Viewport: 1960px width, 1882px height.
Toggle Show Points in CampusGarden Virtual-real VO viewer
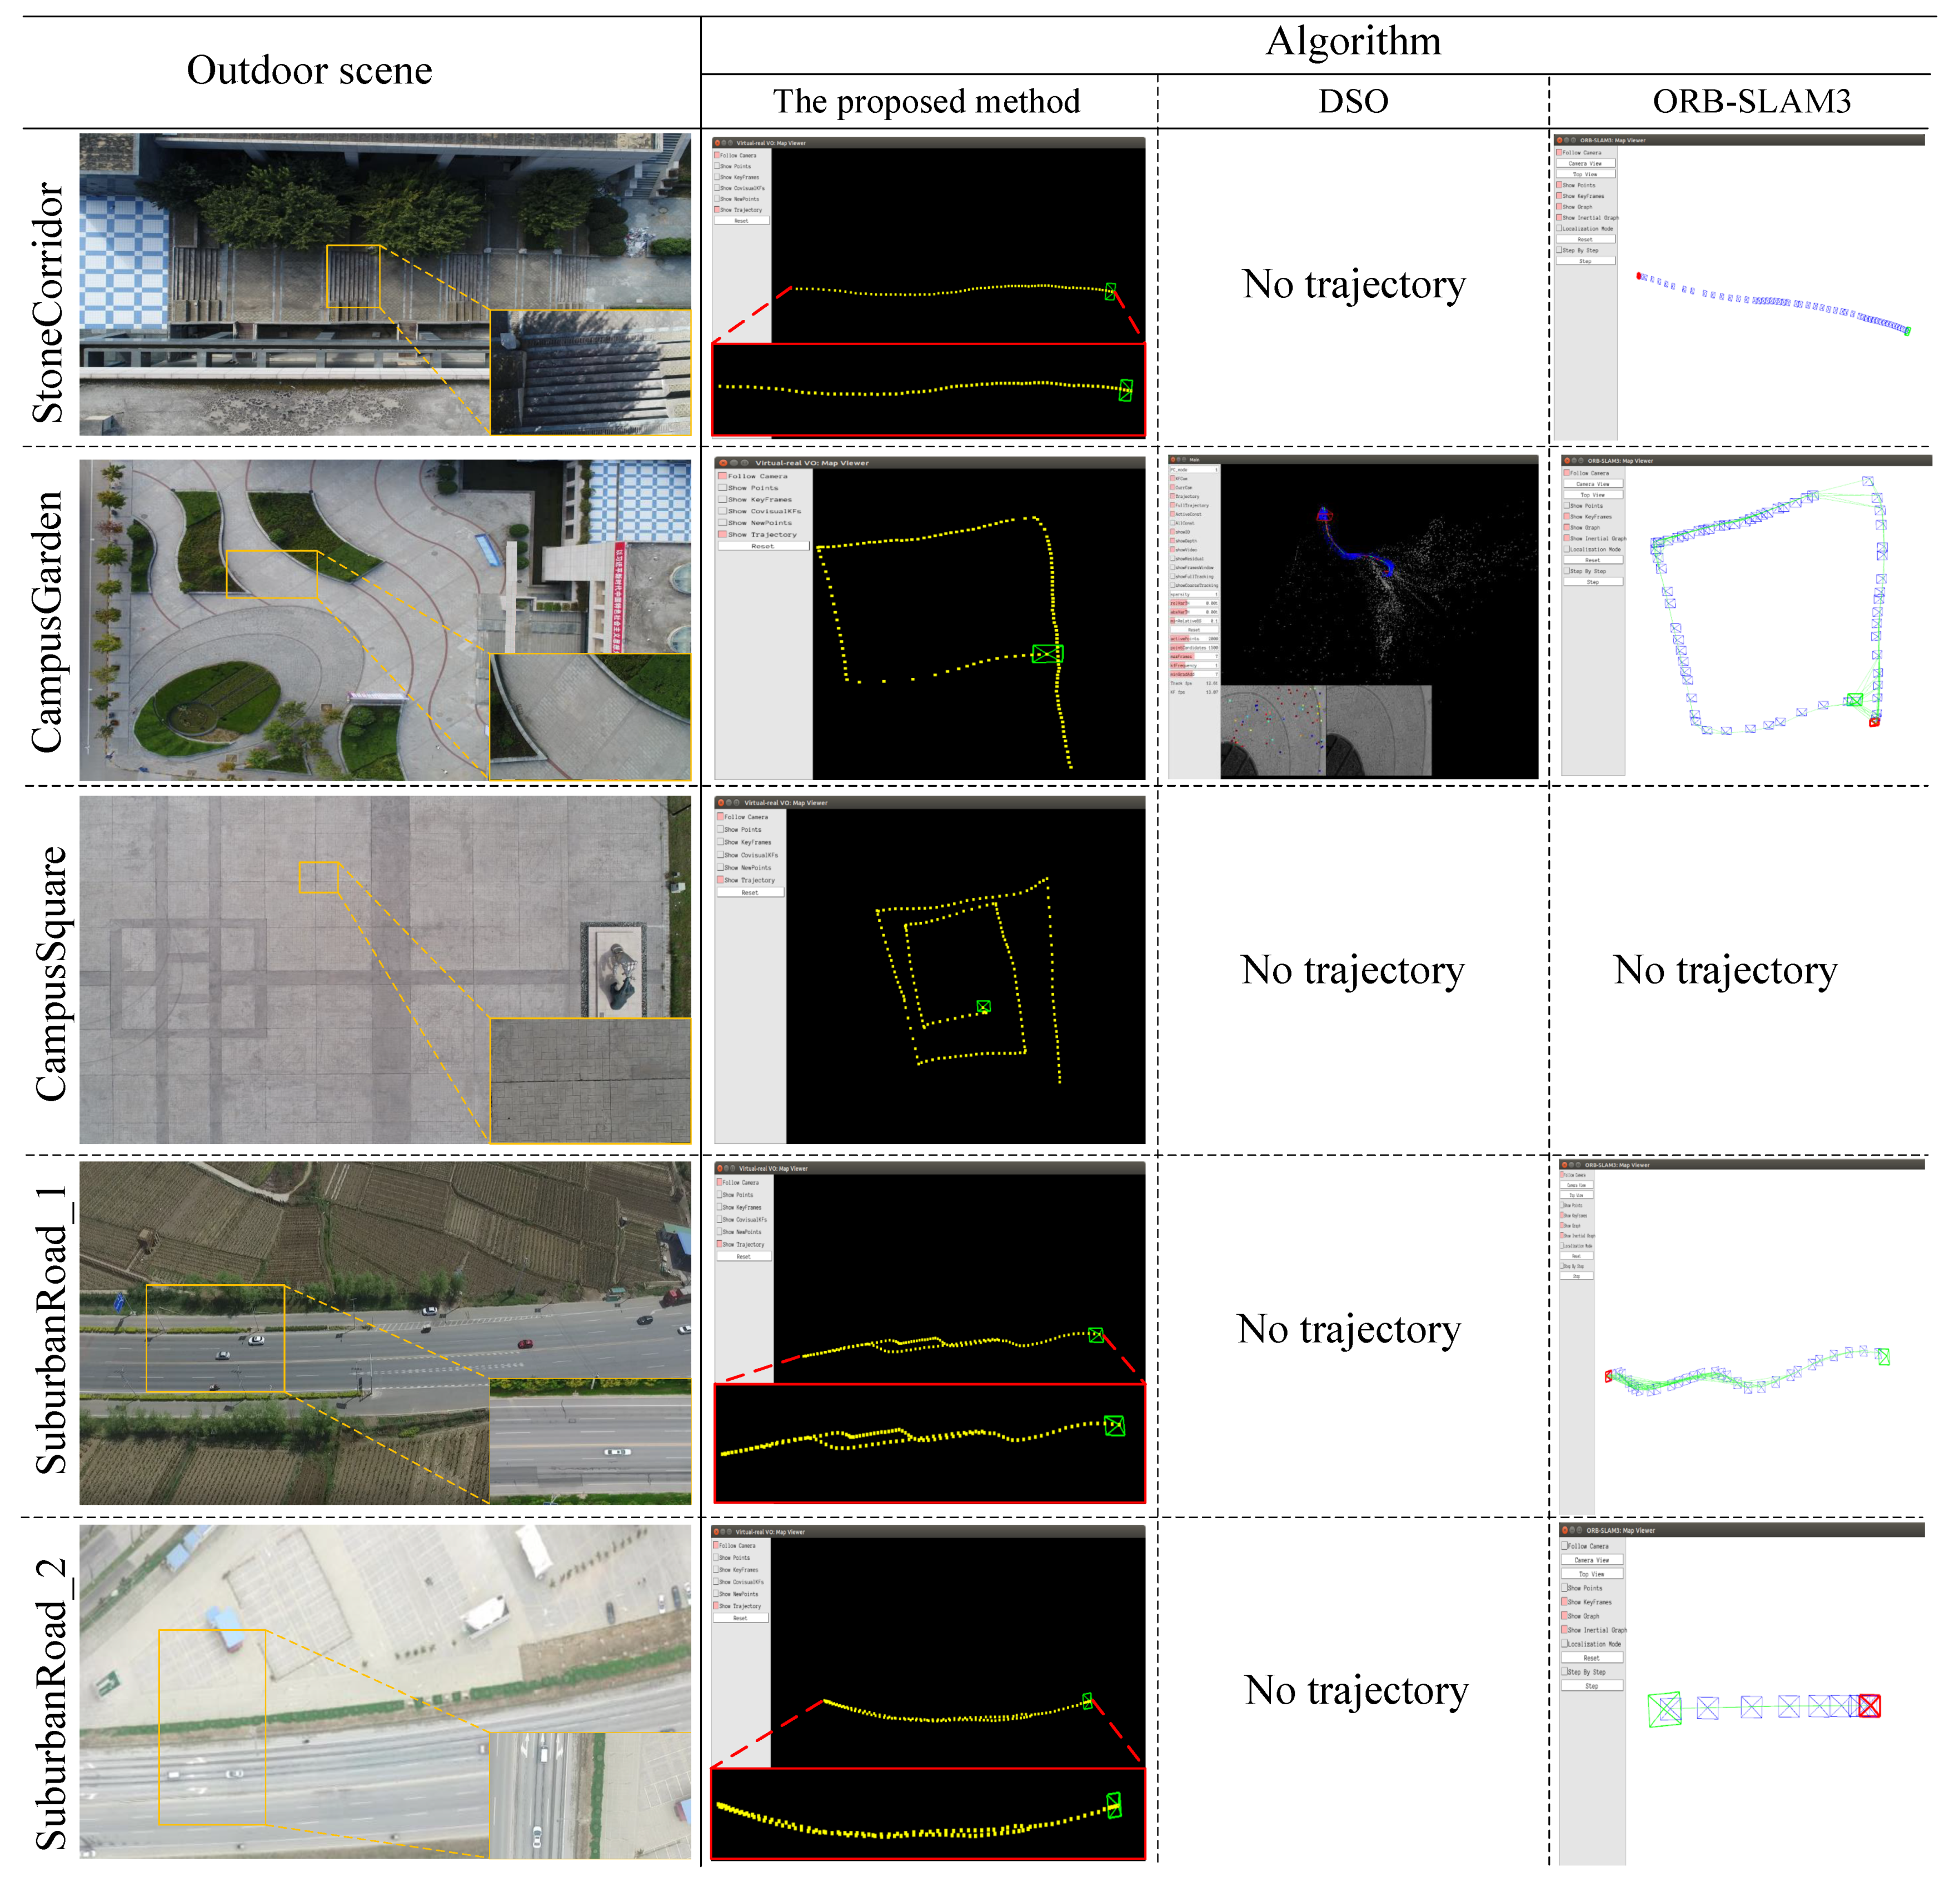(722, 488)
